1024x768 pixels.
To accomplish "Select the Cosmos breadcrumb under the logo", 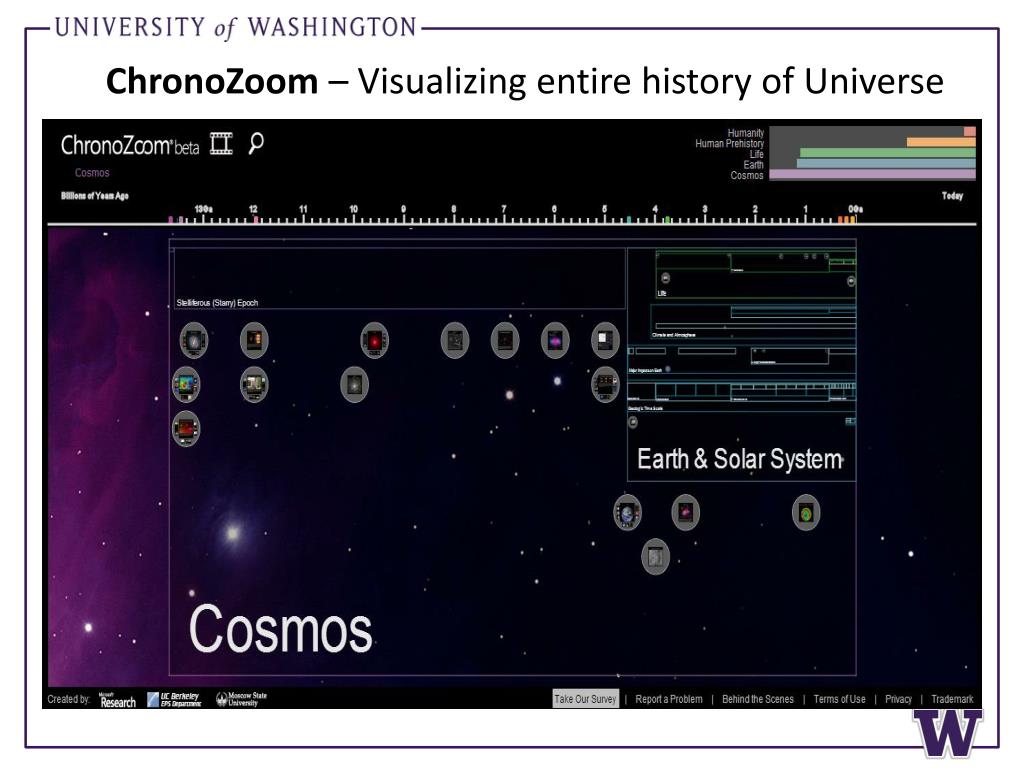I will pyautogui.click(x=92, y=172).
